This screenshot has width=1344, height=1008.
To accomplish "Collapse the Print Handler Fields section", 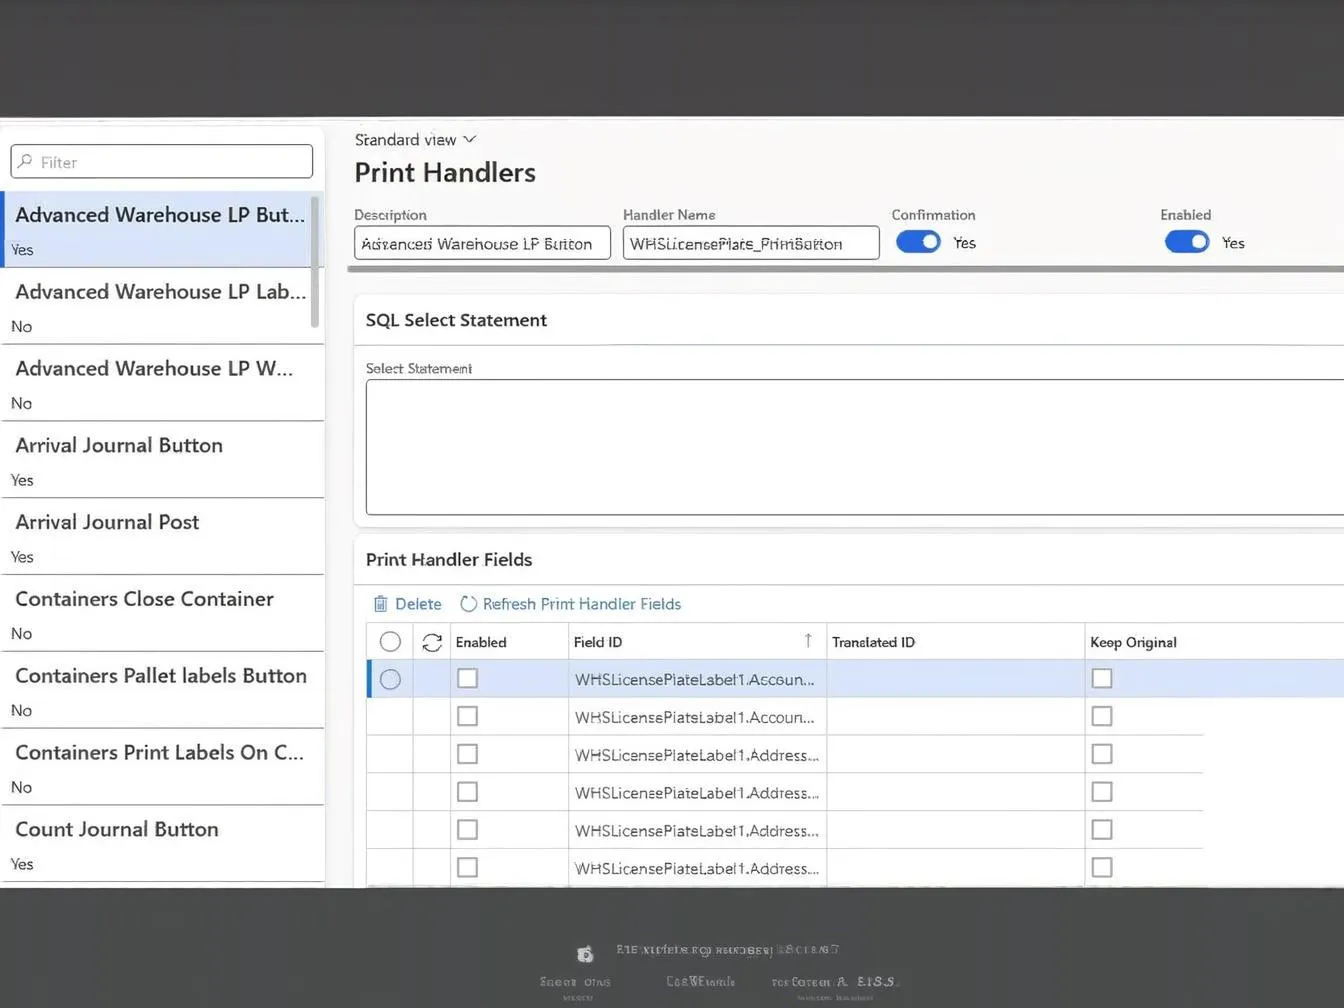I will point(449,560).
